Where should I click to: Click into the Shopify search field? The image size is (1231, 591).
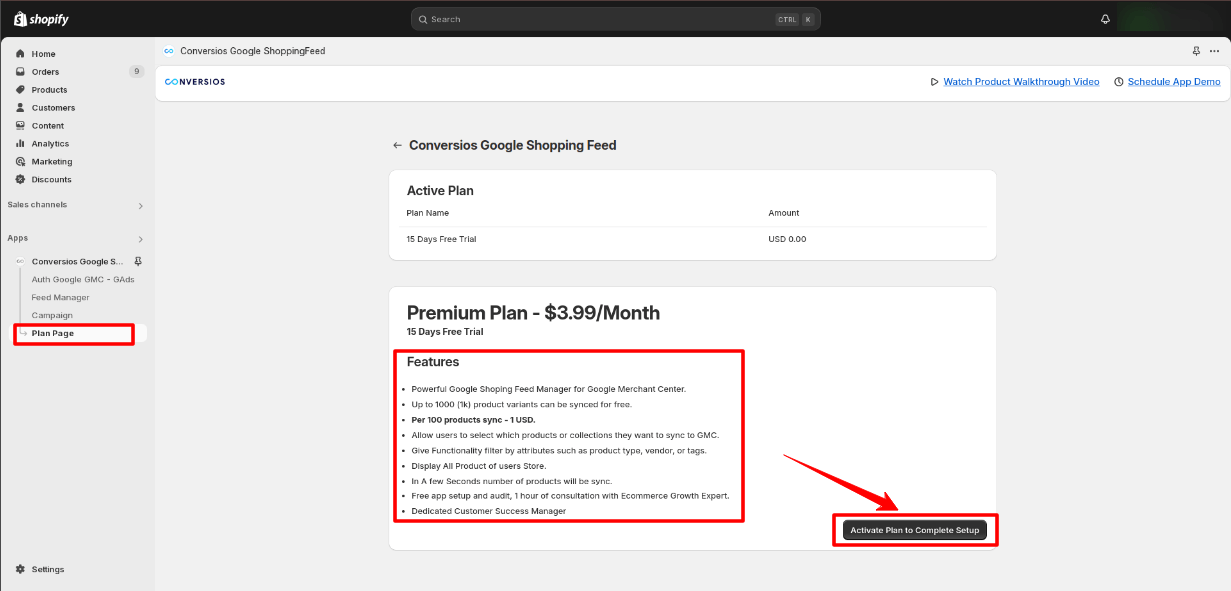coord(615,19)
